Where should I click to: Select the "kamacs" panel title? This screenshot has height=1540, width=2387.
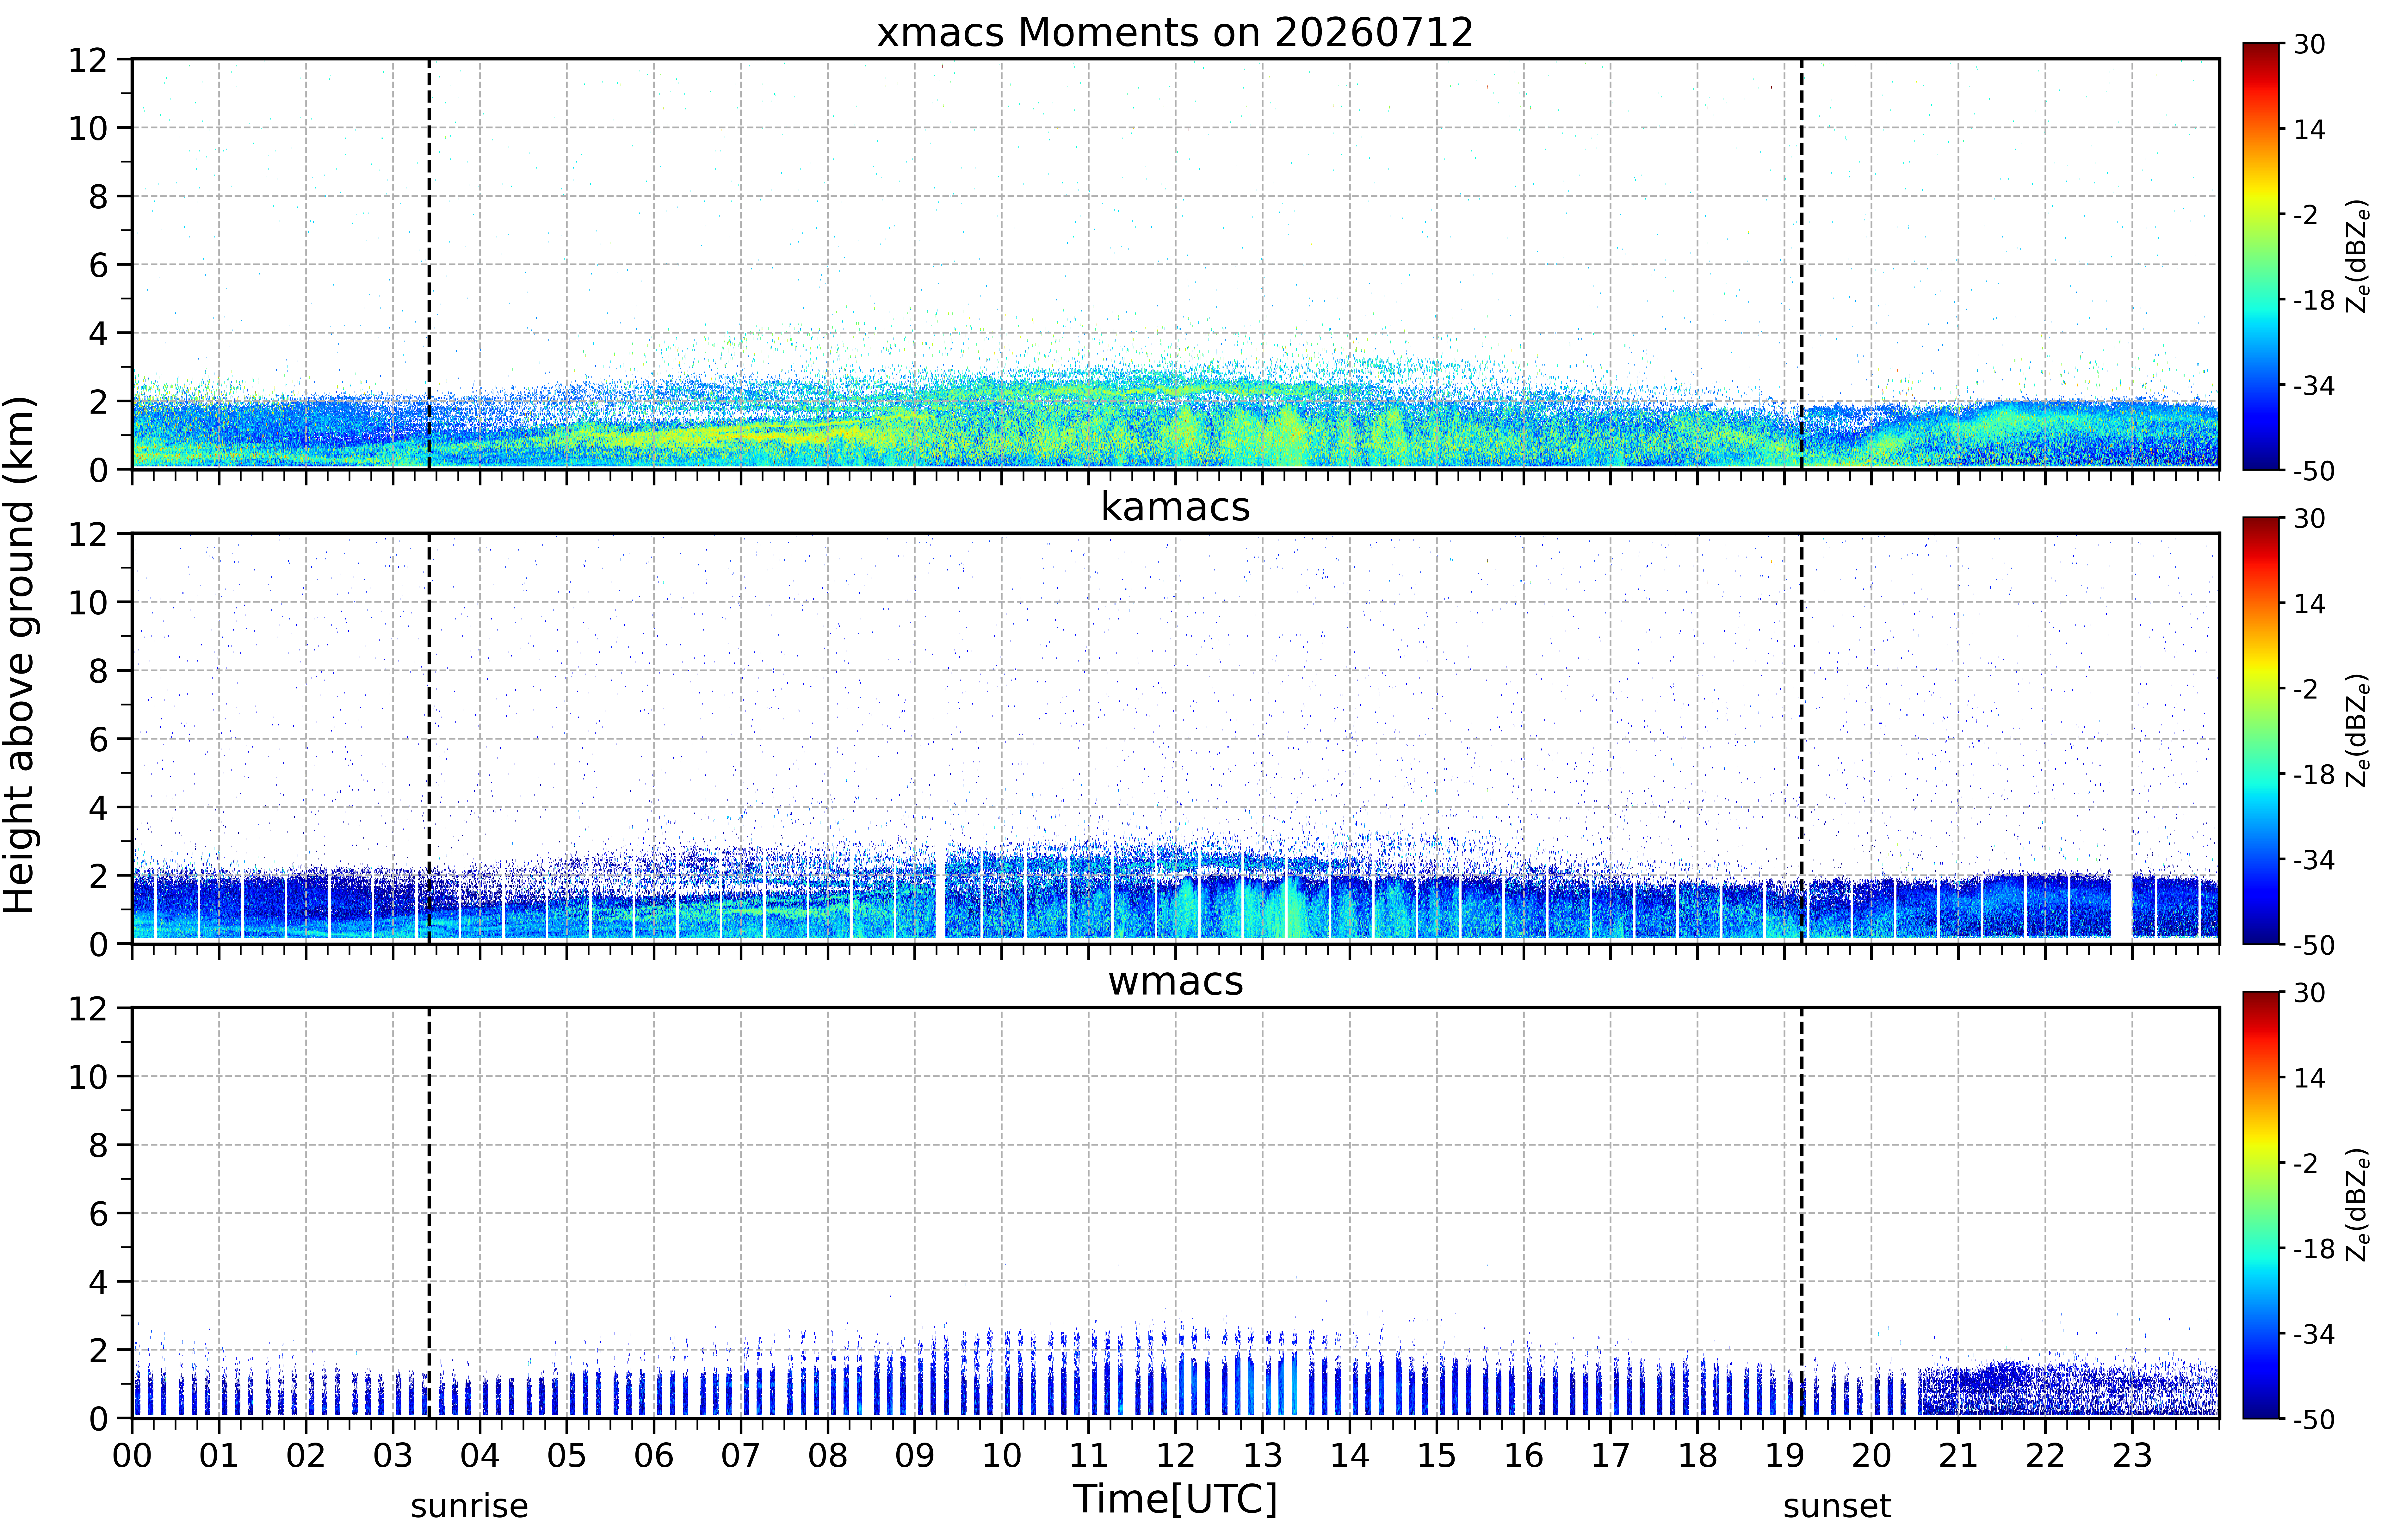[1175, 507]
